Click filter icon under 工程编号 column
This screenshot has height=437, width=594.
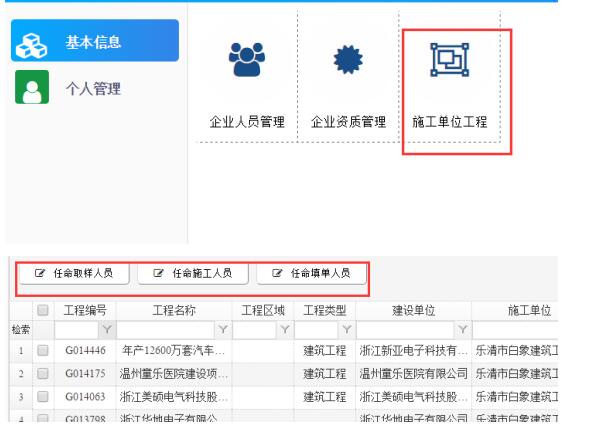pyautogui.click(x=107, y=329)
